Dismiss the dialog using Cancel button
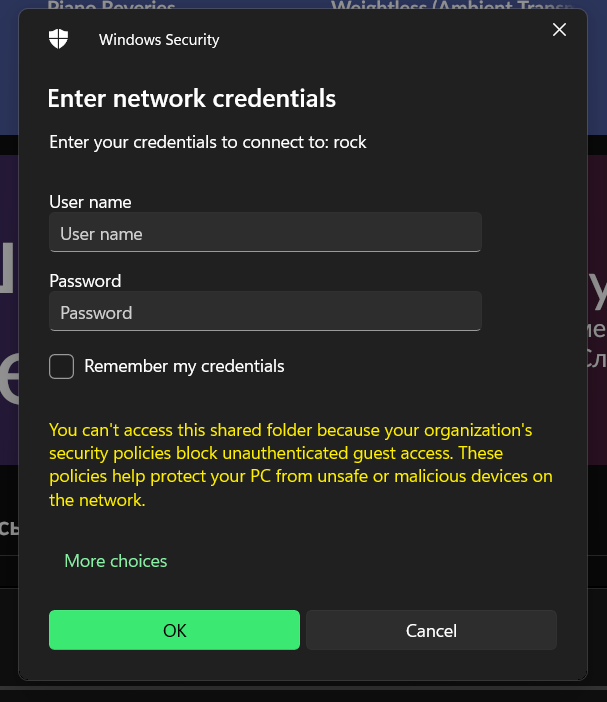This screenshot has width=607, height=702. [x=432, y=630]
